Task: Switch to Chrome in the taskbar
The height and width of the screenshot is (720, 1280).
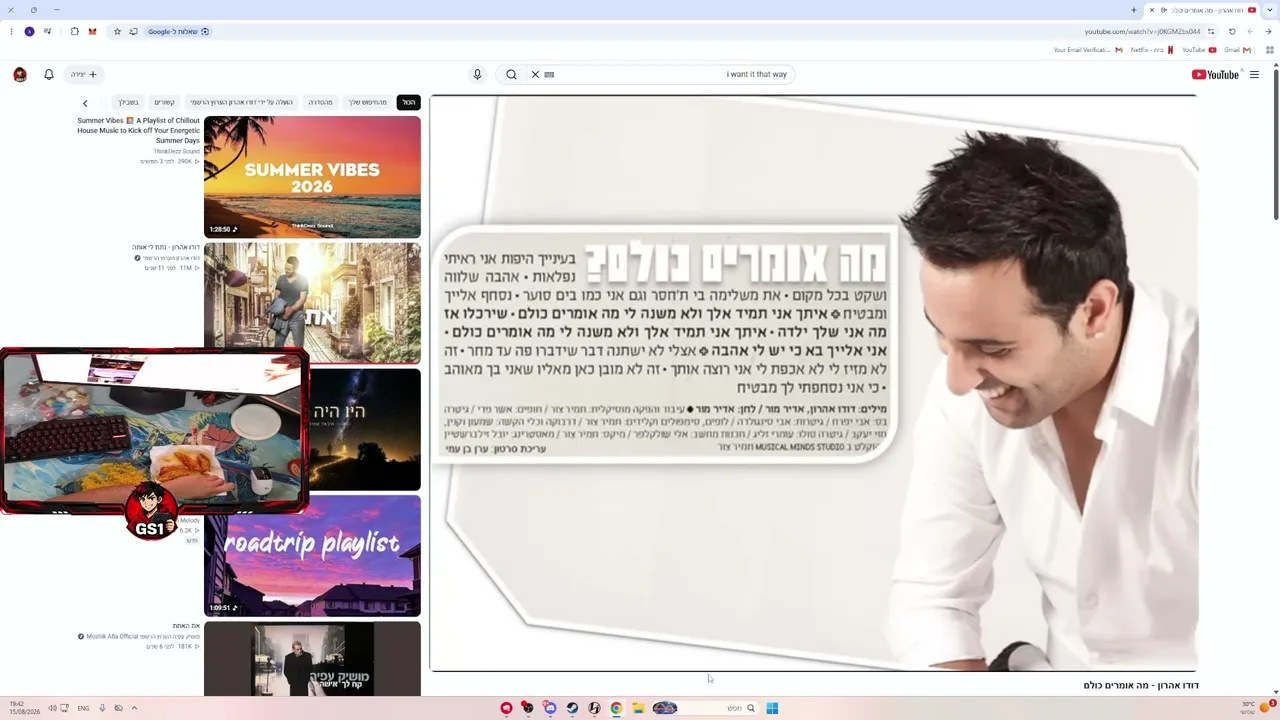Action: coord(616,708)
